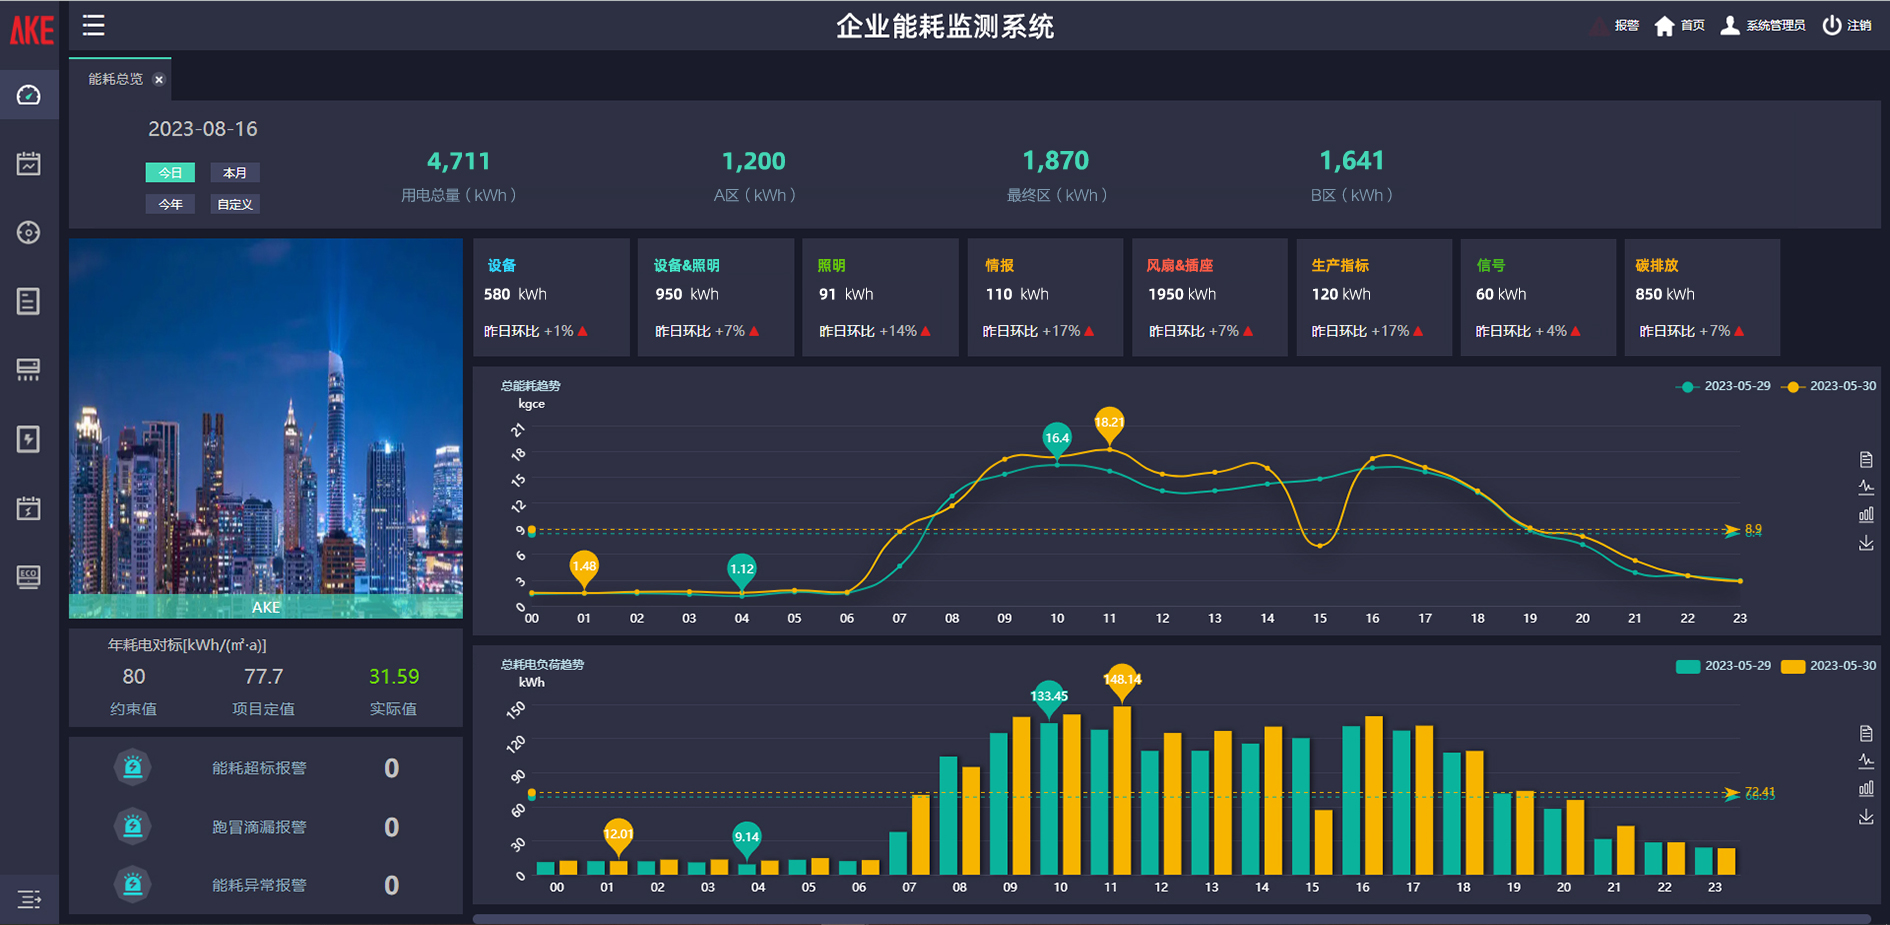The height and width of the screenshot is (925, 1890).
Task: Click the orange 2023-05-30 legend swatch in 总耗电负荷趋势
Action: click(x=1793, y=666)
